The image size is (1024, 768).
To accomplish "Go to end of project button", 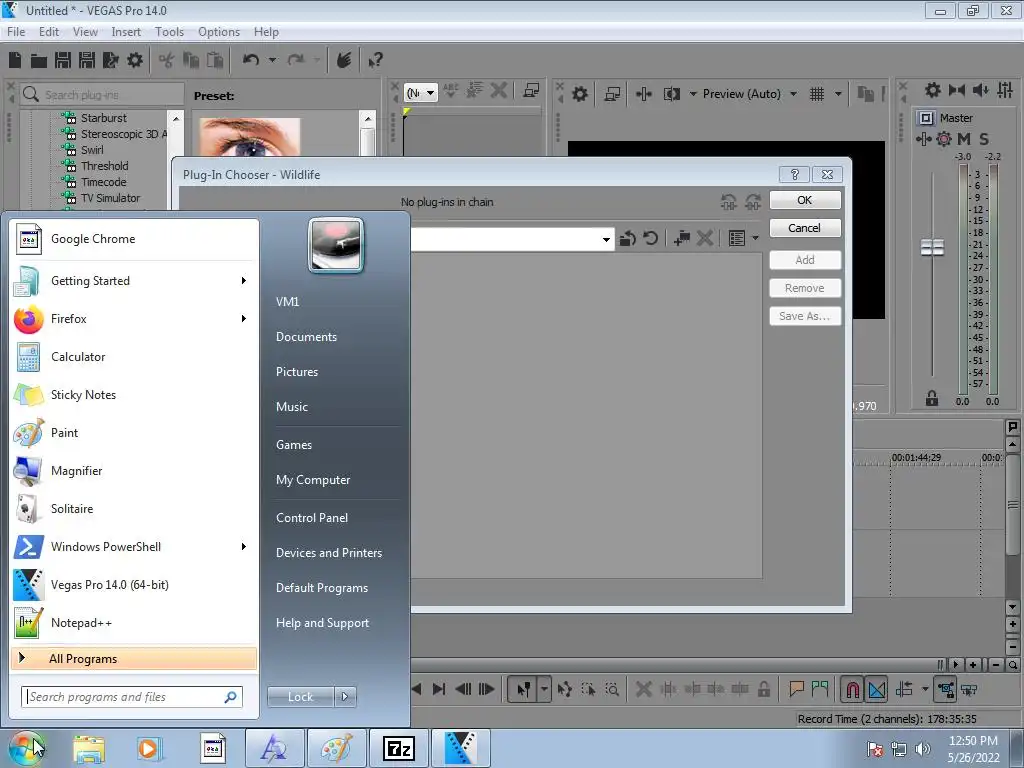I will click(439, 689).
